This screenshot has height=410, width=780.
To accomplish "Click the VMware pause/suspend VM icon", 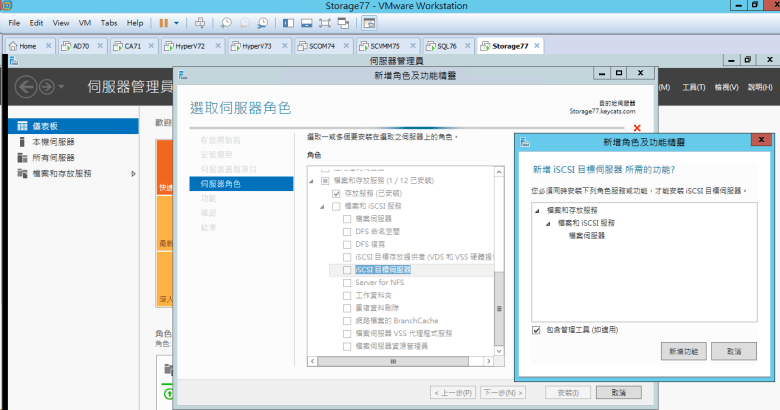I will pos(164,22).
